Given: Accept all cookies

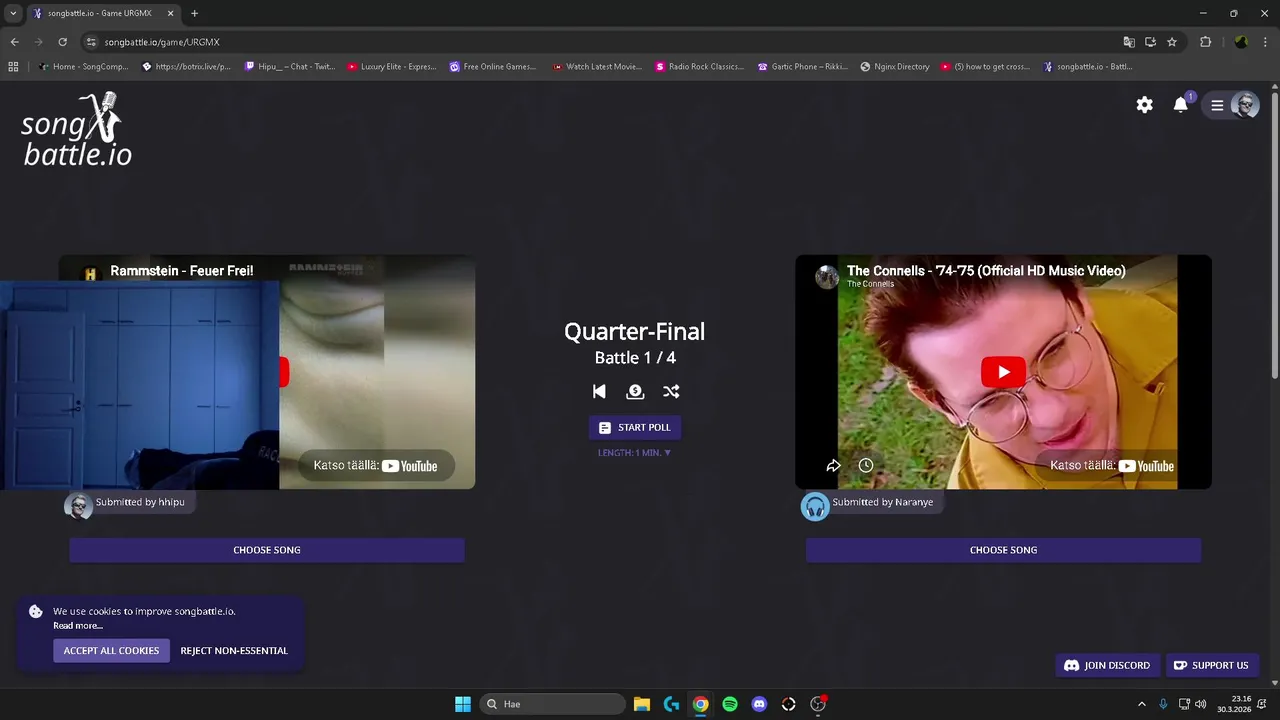Looking at the screenshot, I should tap(111, 651).
